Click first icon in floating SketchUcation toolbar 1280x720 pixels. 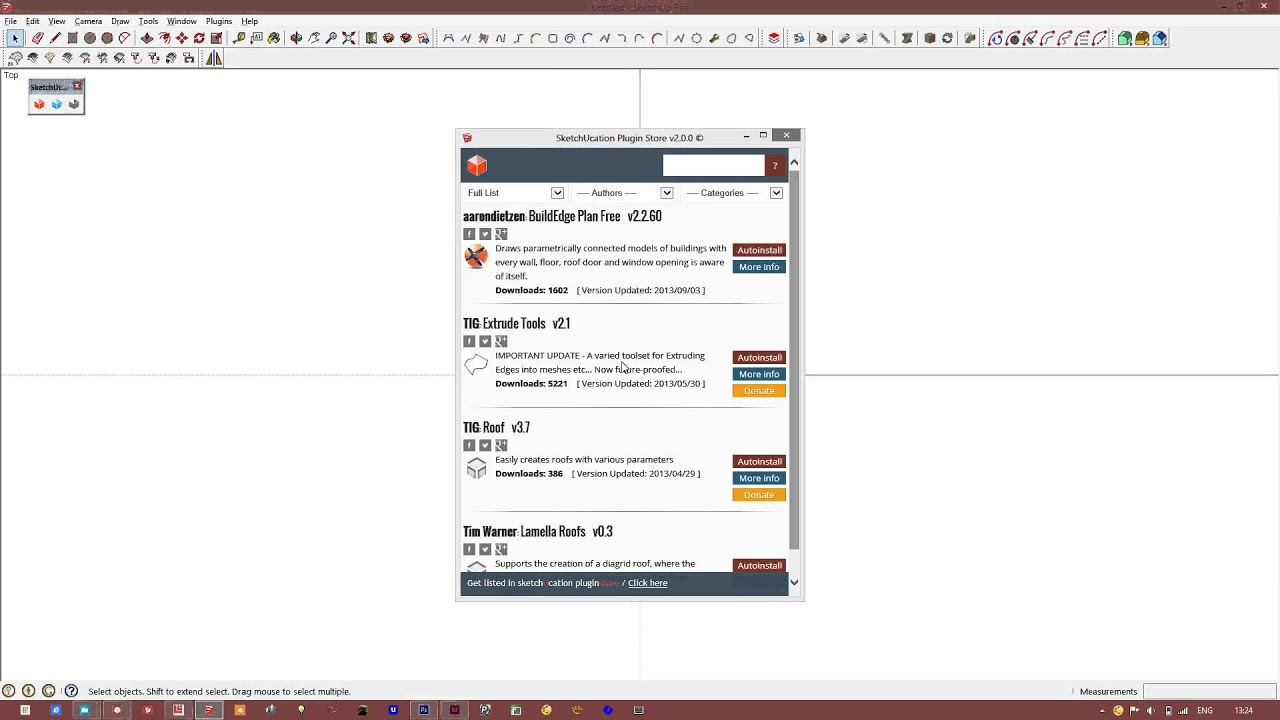click(39, 104)
